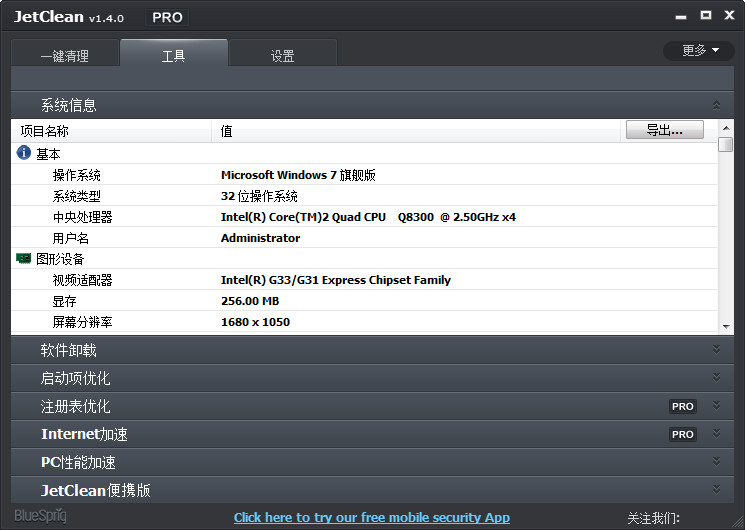Click the 256.00 MB value
The width and height of the screenshot is (745, 530).
click(250, 301)
